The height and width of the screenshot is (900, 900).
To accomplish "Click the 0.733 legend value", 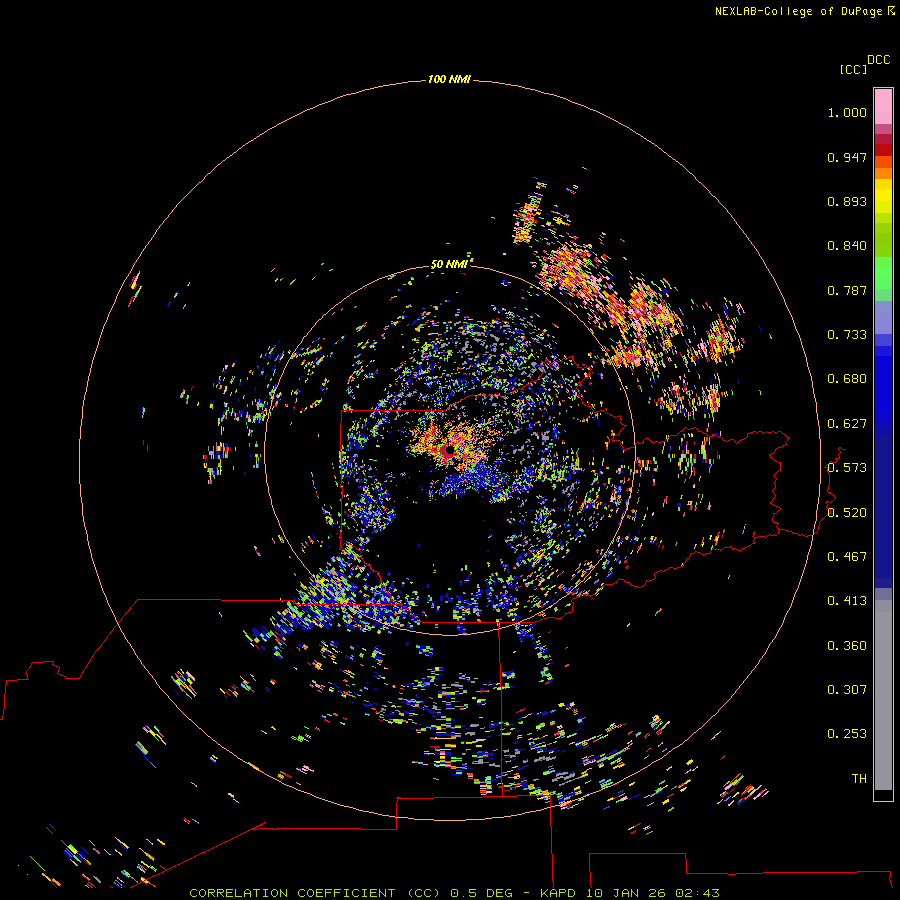I will click(x=847, y=335).
